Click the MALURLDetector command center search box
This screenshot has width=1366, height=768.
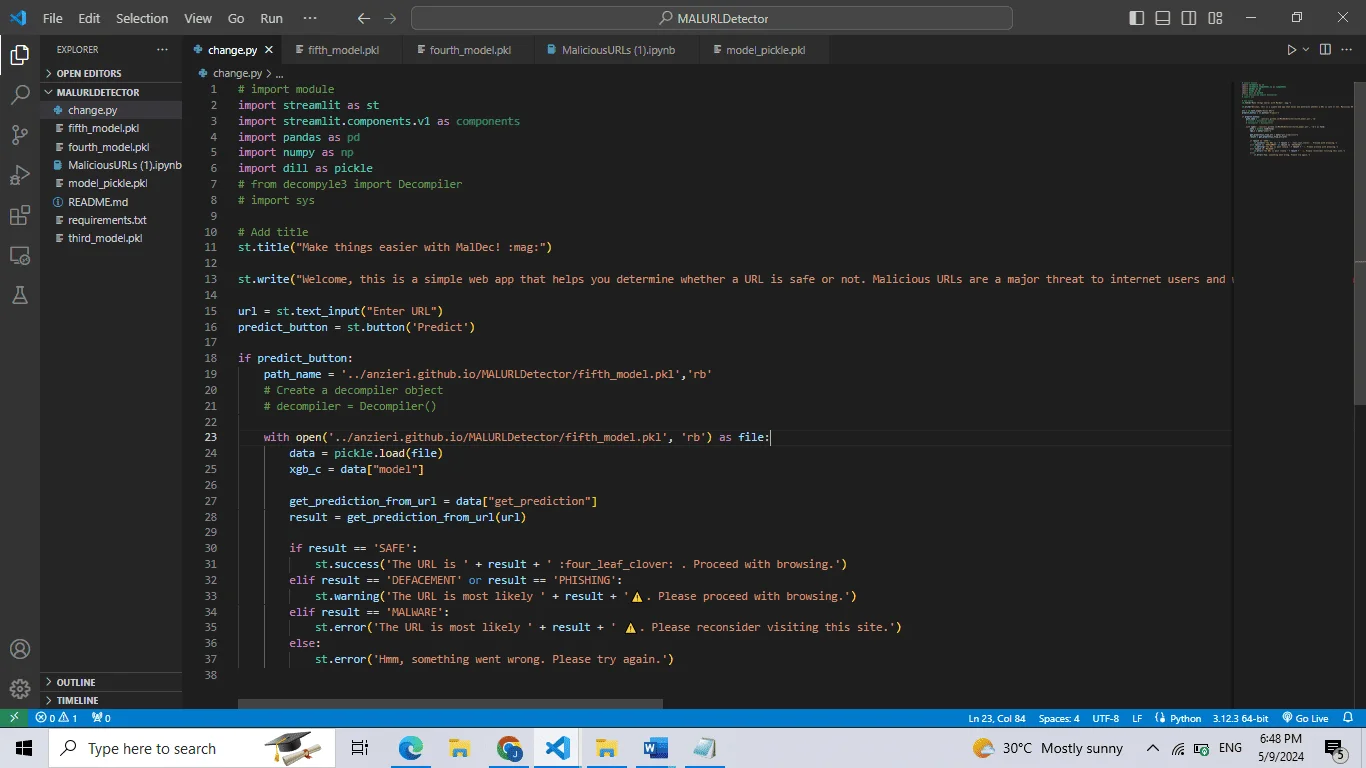tap(712, 18)
